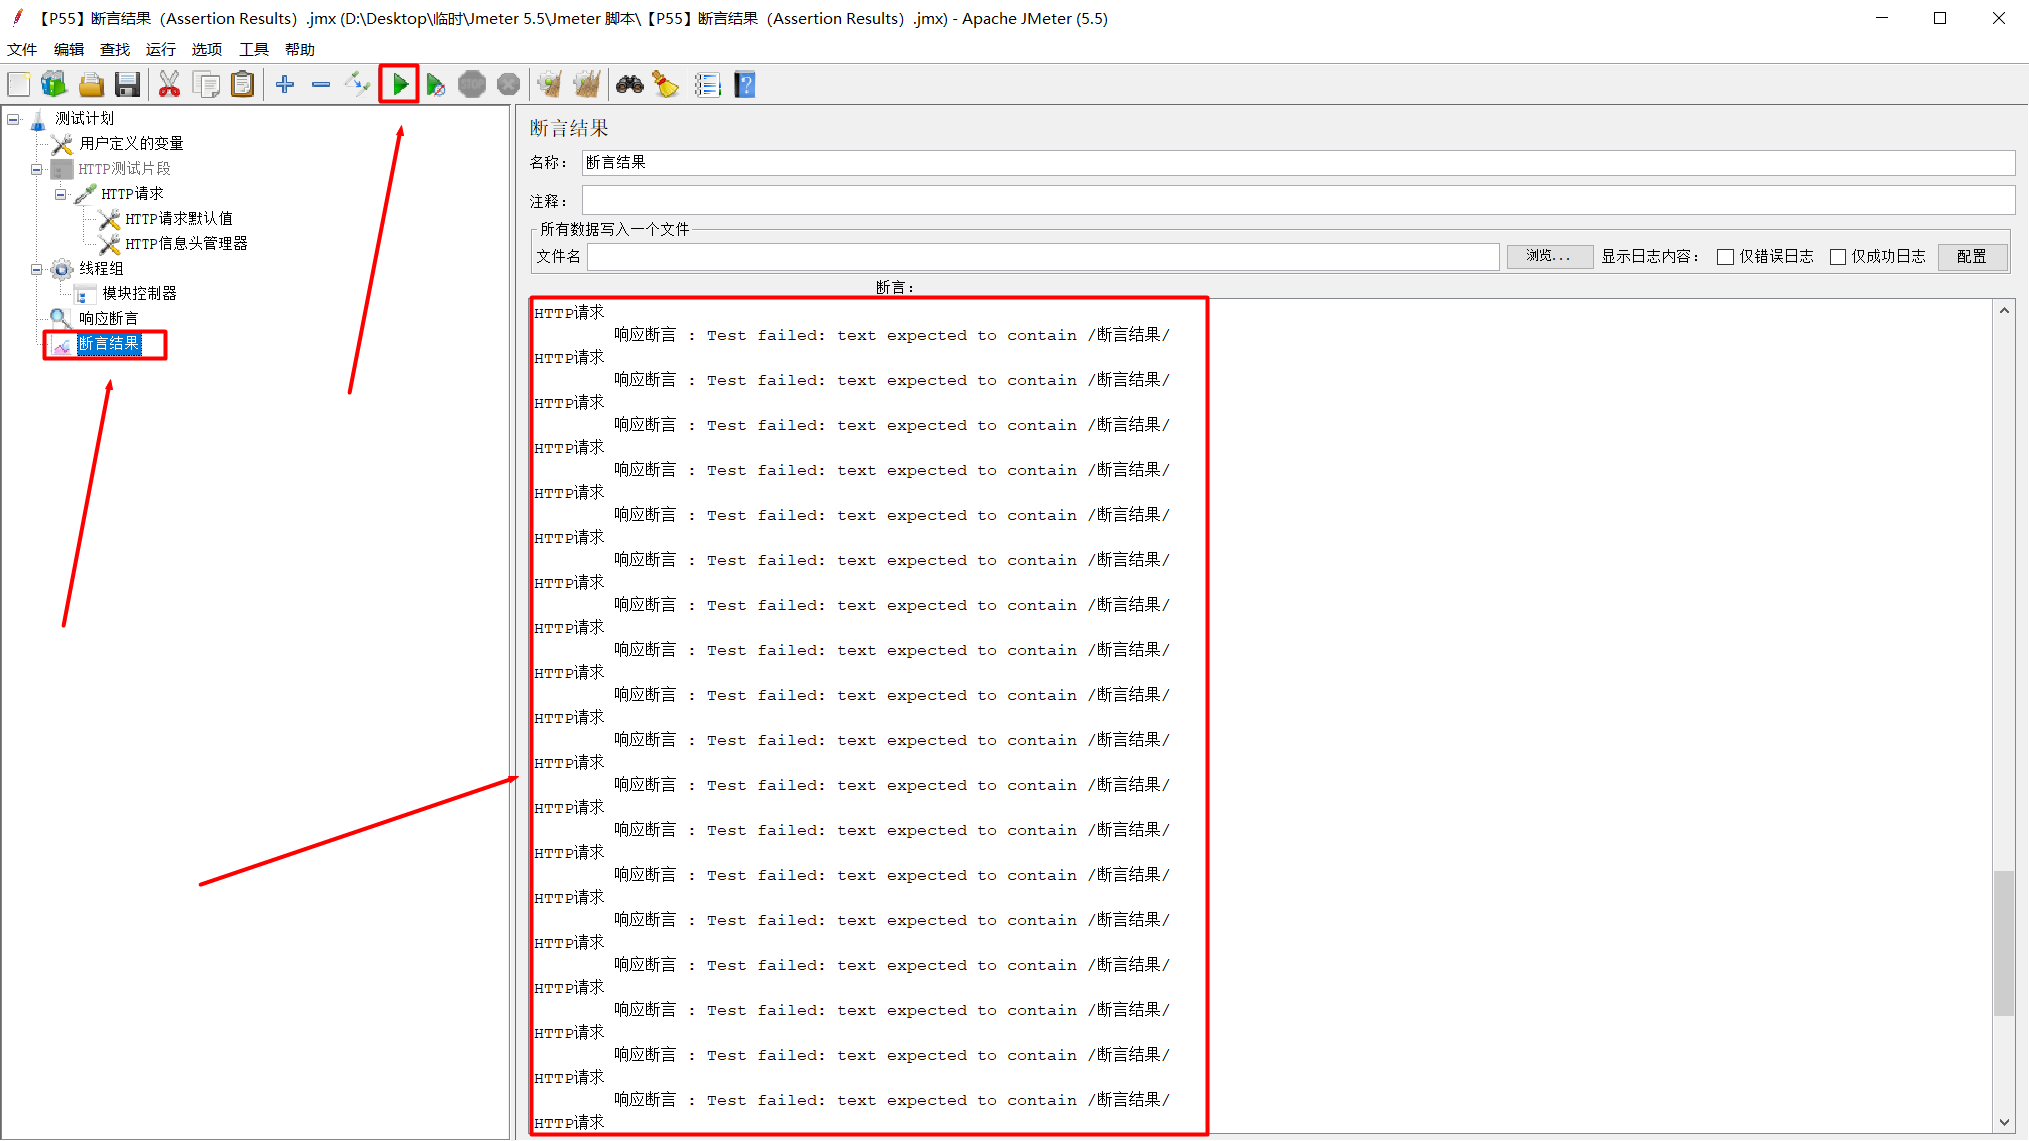Open the 选项 menu

tap(207, 49)
